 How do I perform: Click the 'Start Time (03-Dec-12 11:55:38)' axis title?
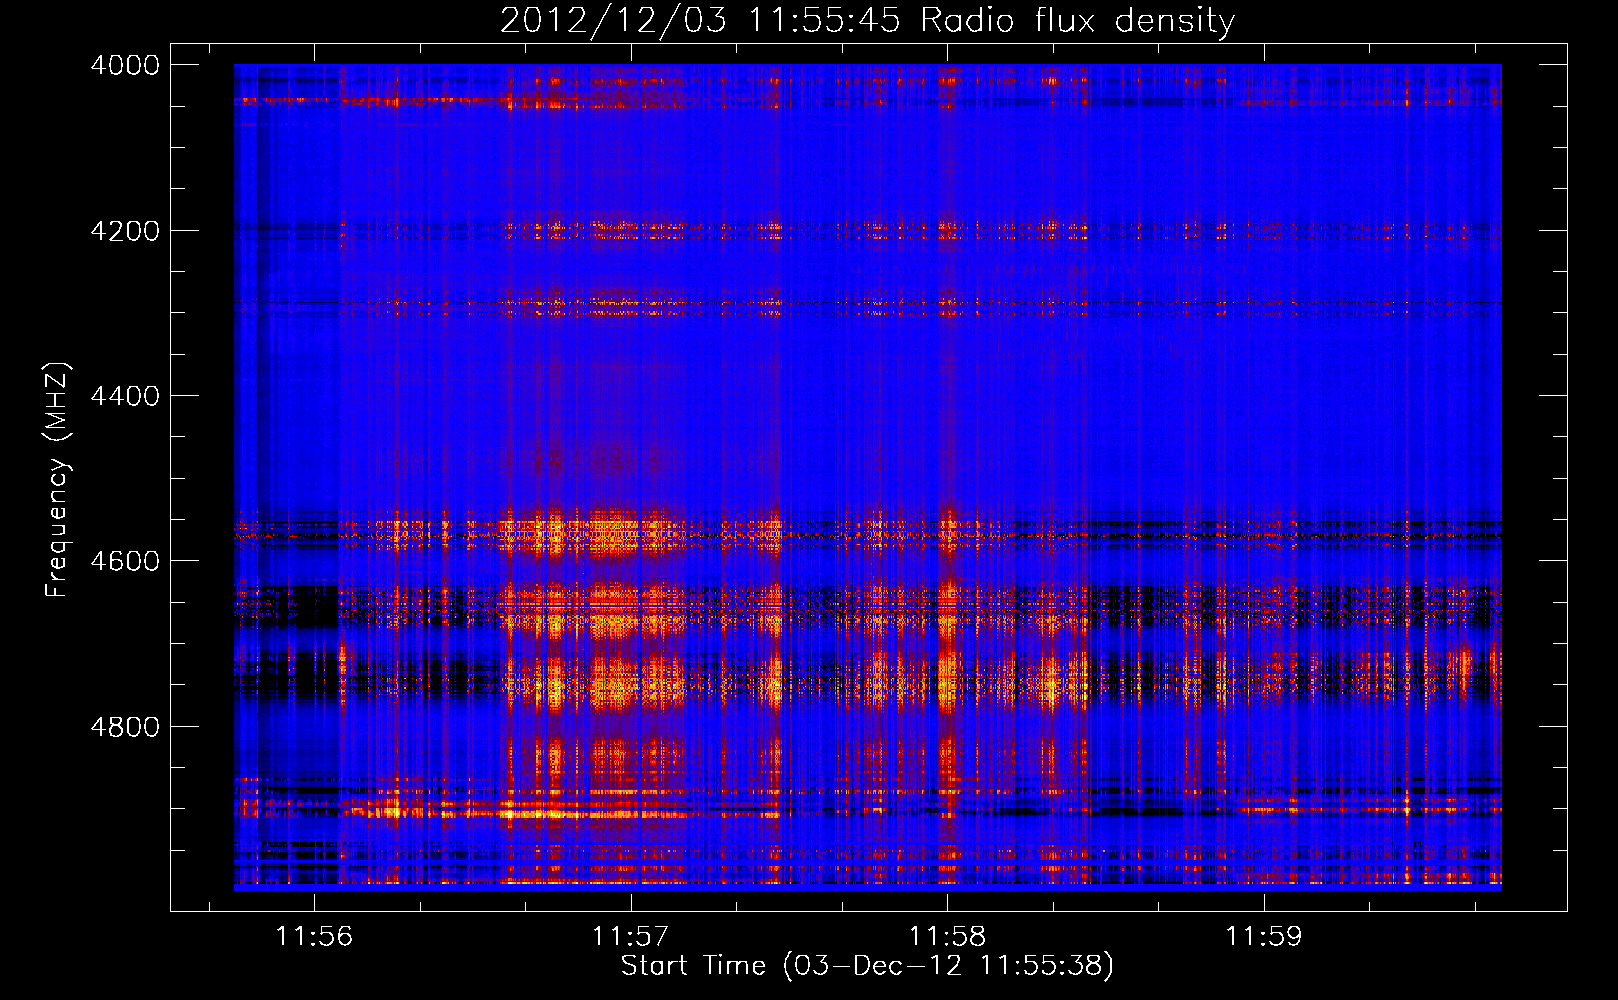[867, 966]
